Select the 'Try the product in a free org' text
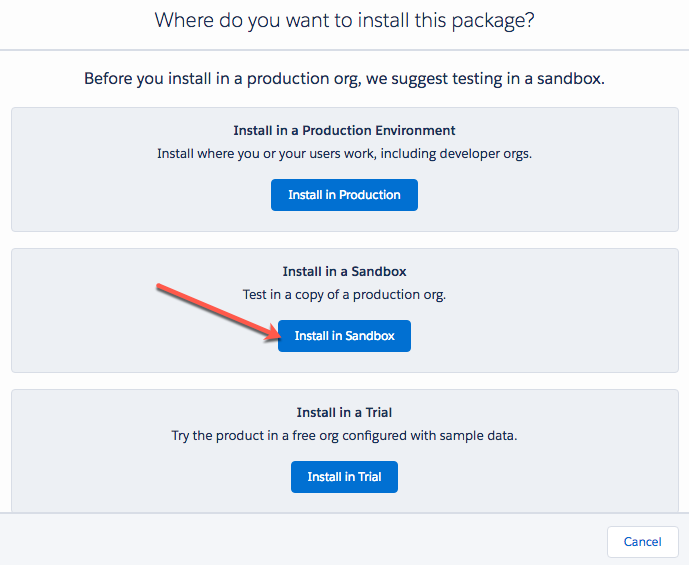The height and width of the screenshot is (565, 689). click(x=344, y=436)
